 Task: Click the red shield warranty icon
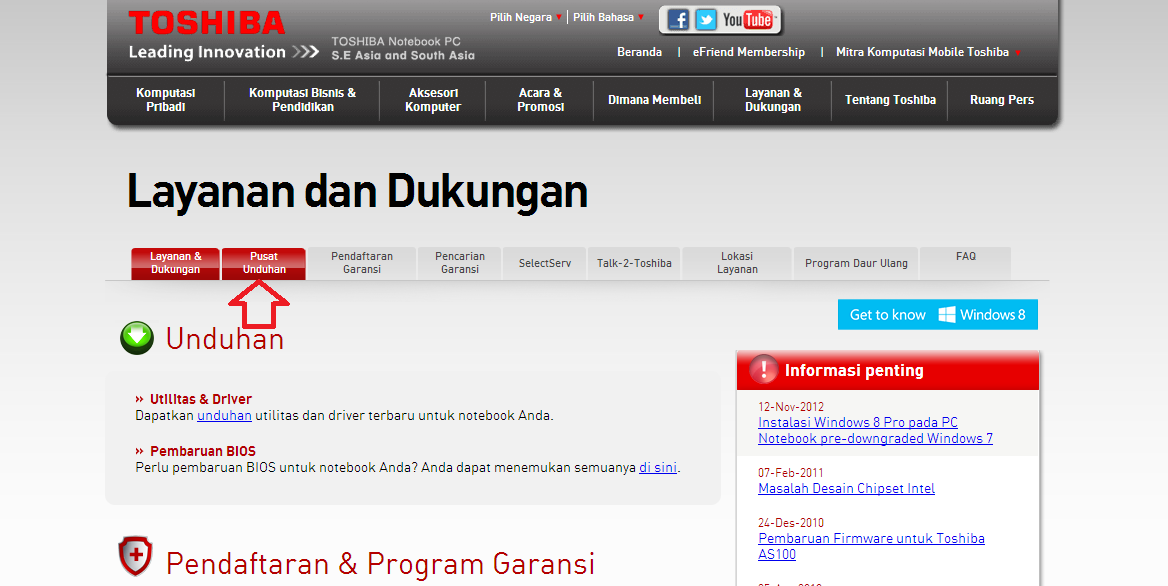coord(136,556)
